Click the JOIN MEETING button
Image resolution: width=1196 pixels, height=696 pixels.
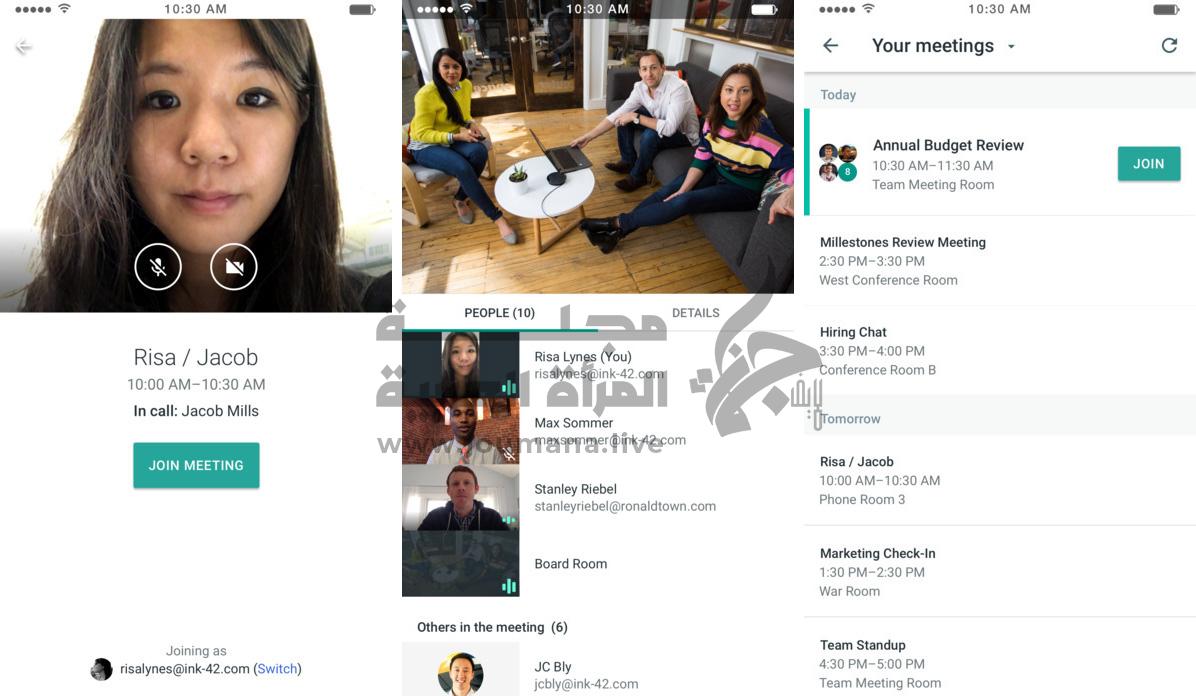(x=196, y=465)
